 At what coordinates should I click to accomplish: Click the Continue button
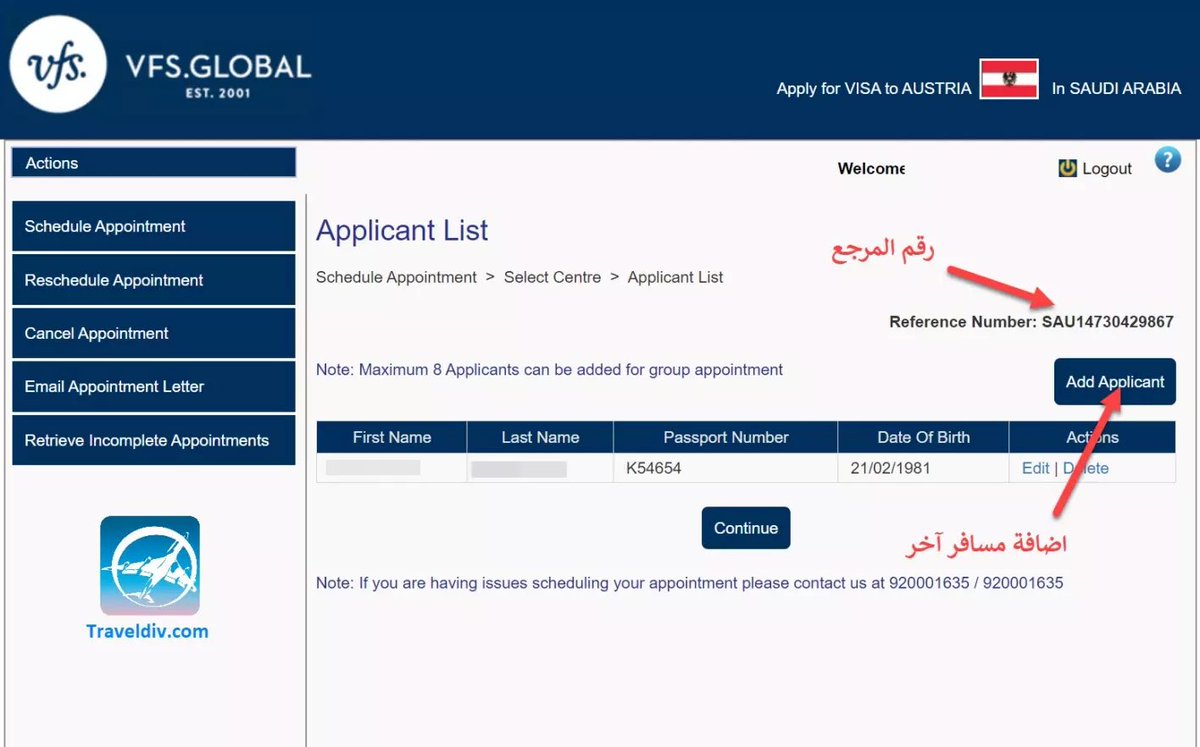746,528
